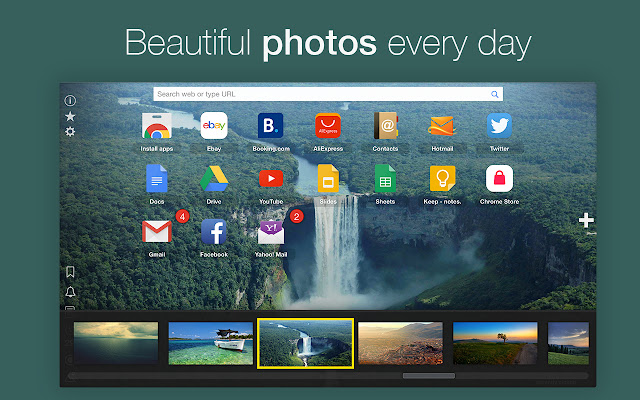Launch the Facebook shortcut
The height and width of the screenshot is (400, 640).
214,231
